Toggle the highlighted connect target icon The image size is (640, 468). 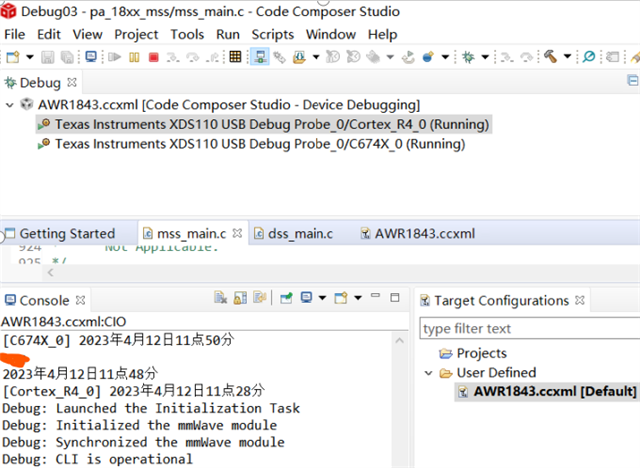click(260, 57)
